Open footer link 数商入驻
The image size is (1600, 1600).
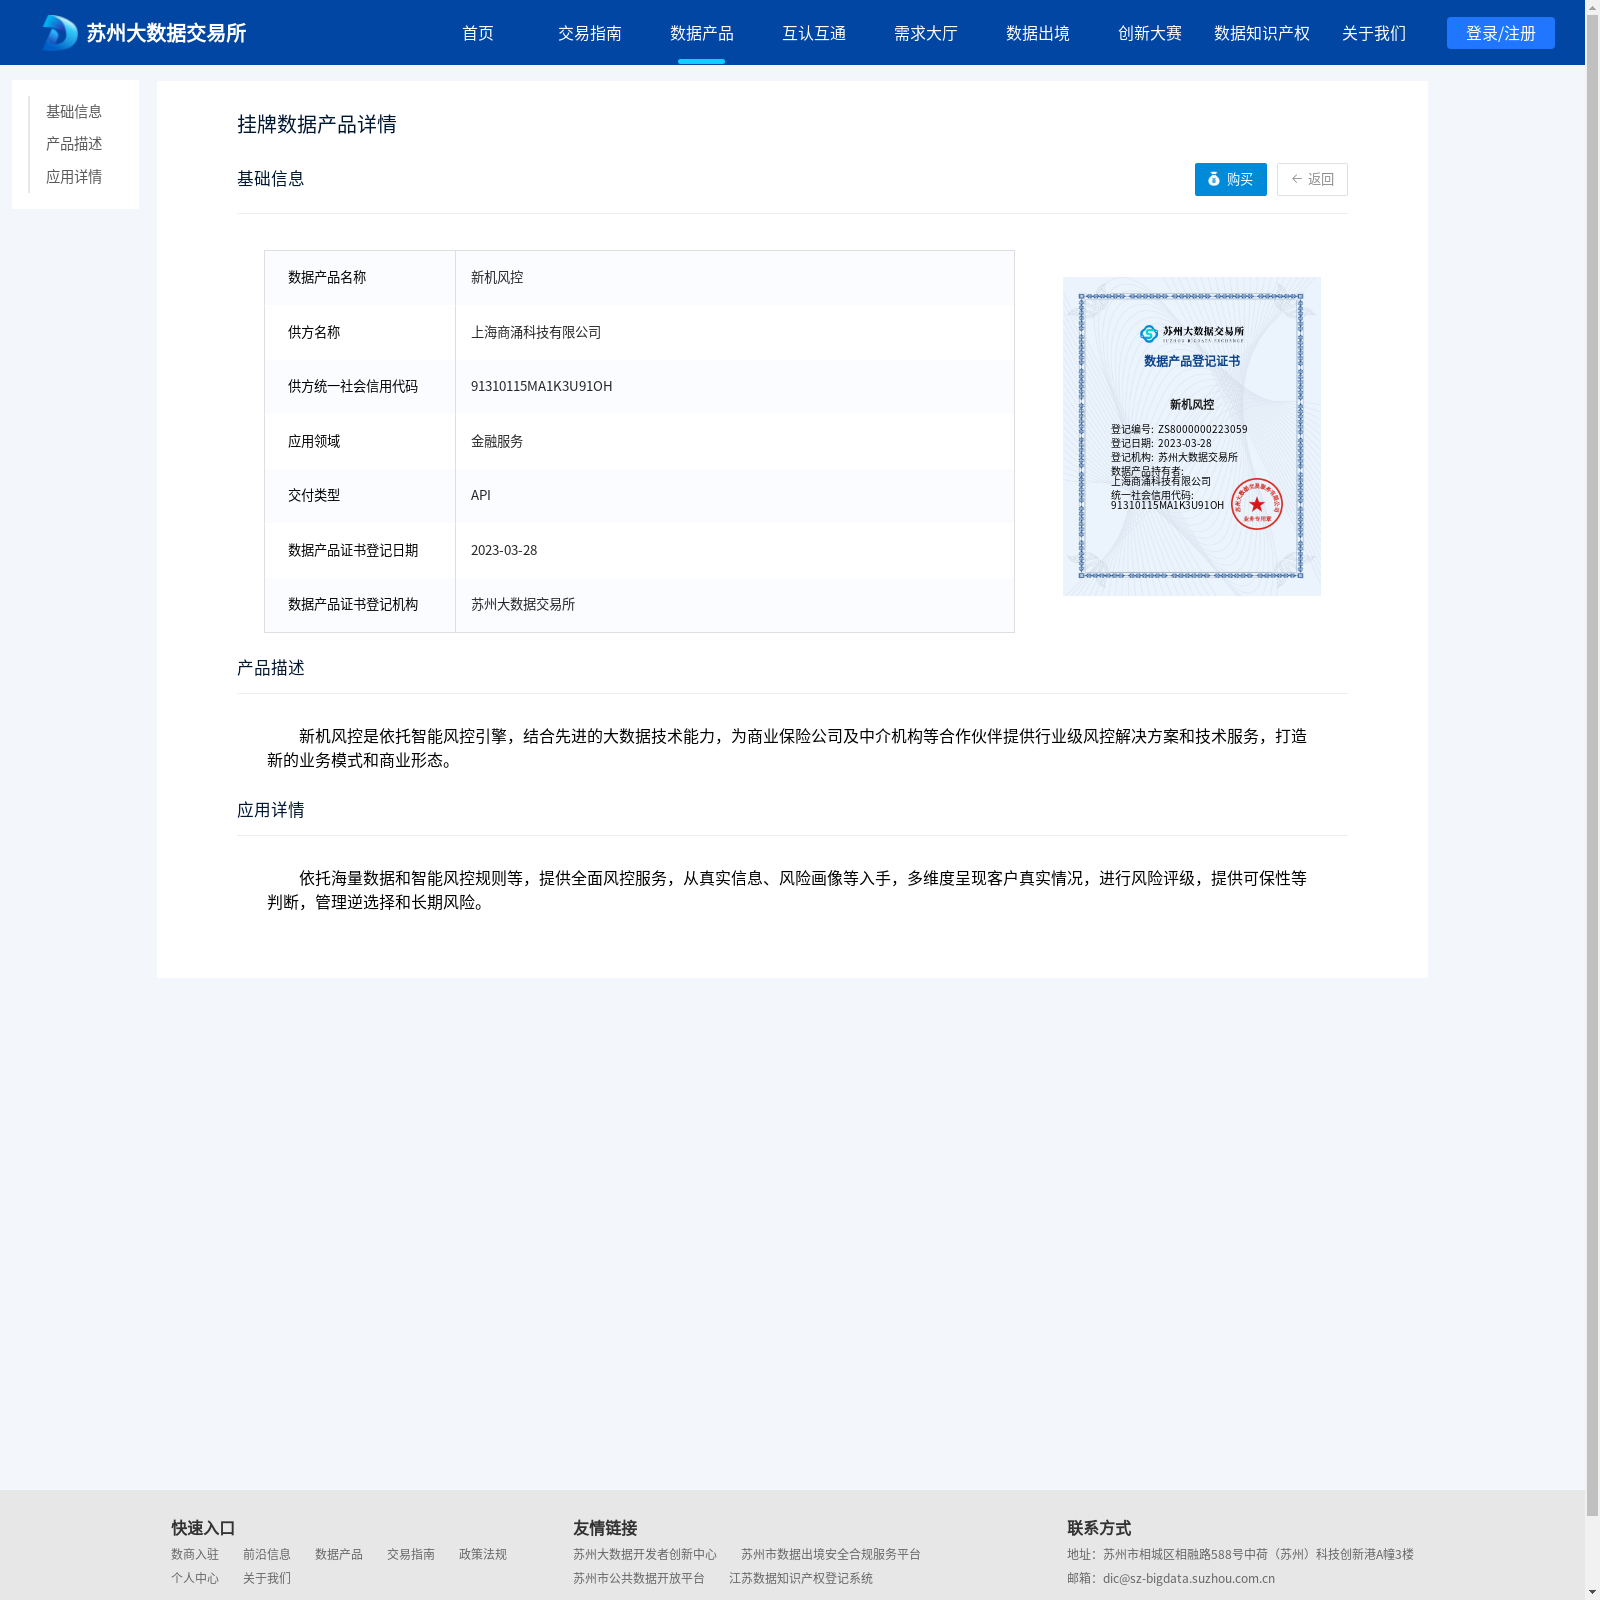coord(195,1554)
